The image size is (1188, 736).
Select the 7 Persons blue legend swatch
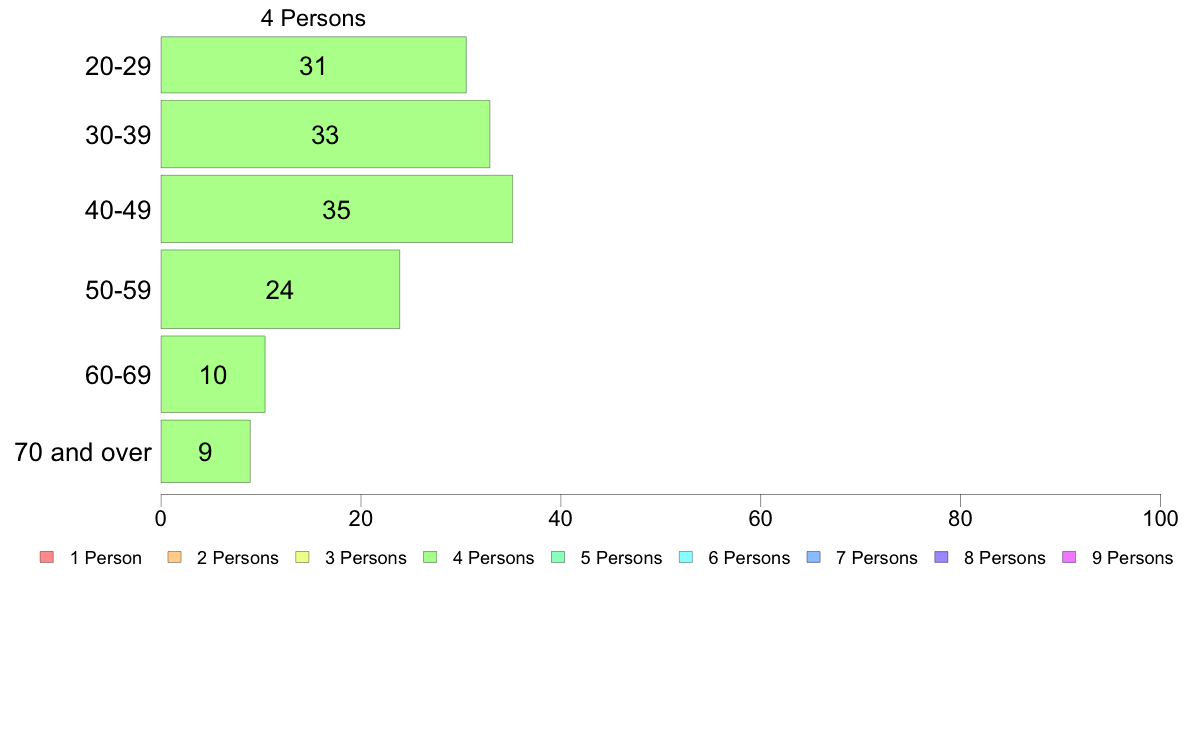814,558
